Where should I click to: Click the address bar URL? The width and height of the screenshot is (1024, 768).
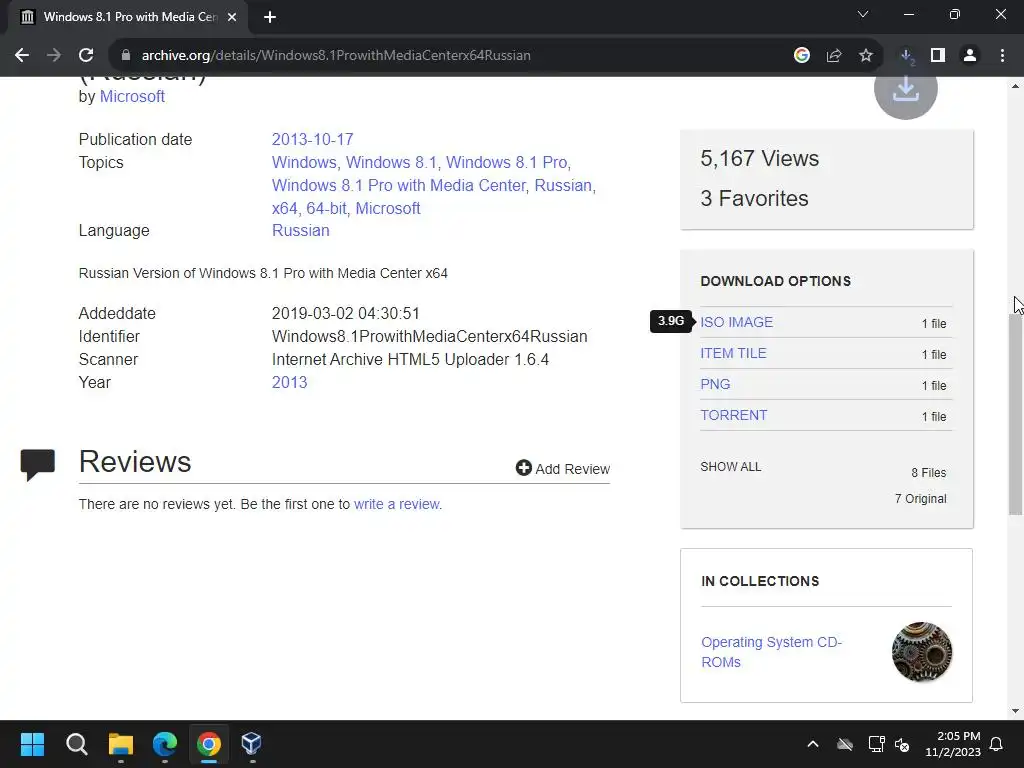click(336, 56)
